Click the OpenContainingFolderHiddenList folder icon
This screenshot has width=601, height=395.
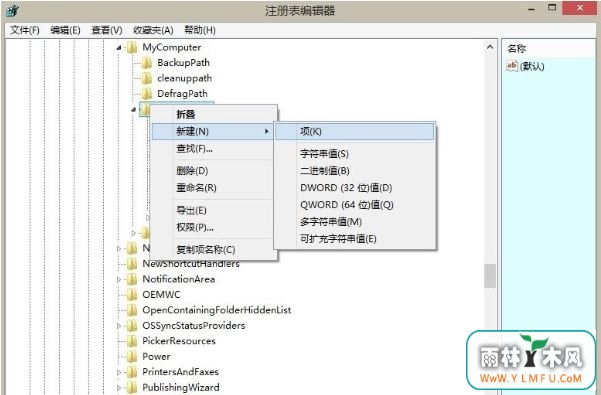click(x=131, y=310)
